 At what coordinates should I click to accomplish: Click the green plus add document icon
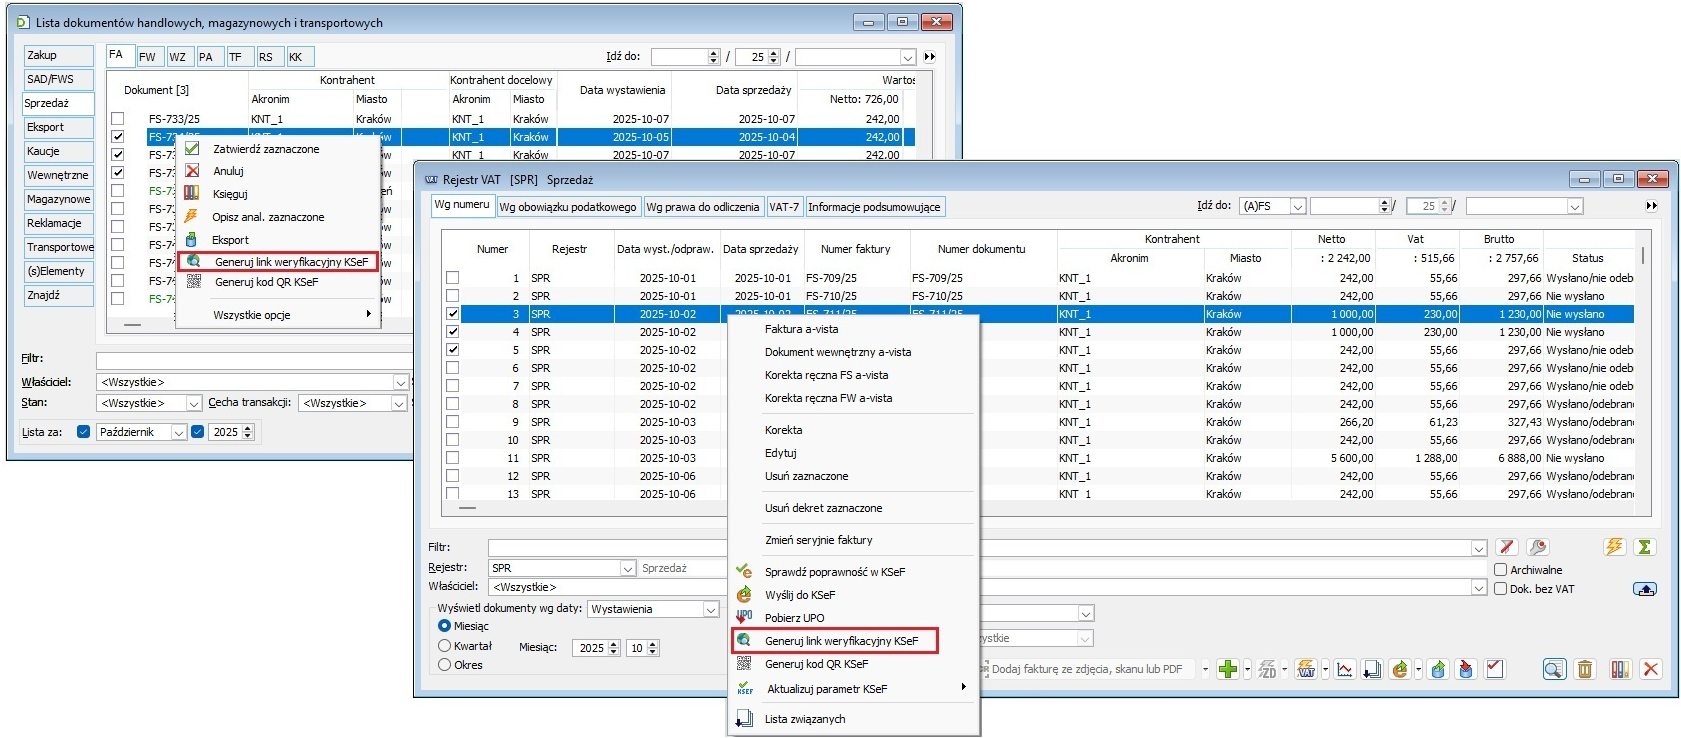[x=1228, y=670]
